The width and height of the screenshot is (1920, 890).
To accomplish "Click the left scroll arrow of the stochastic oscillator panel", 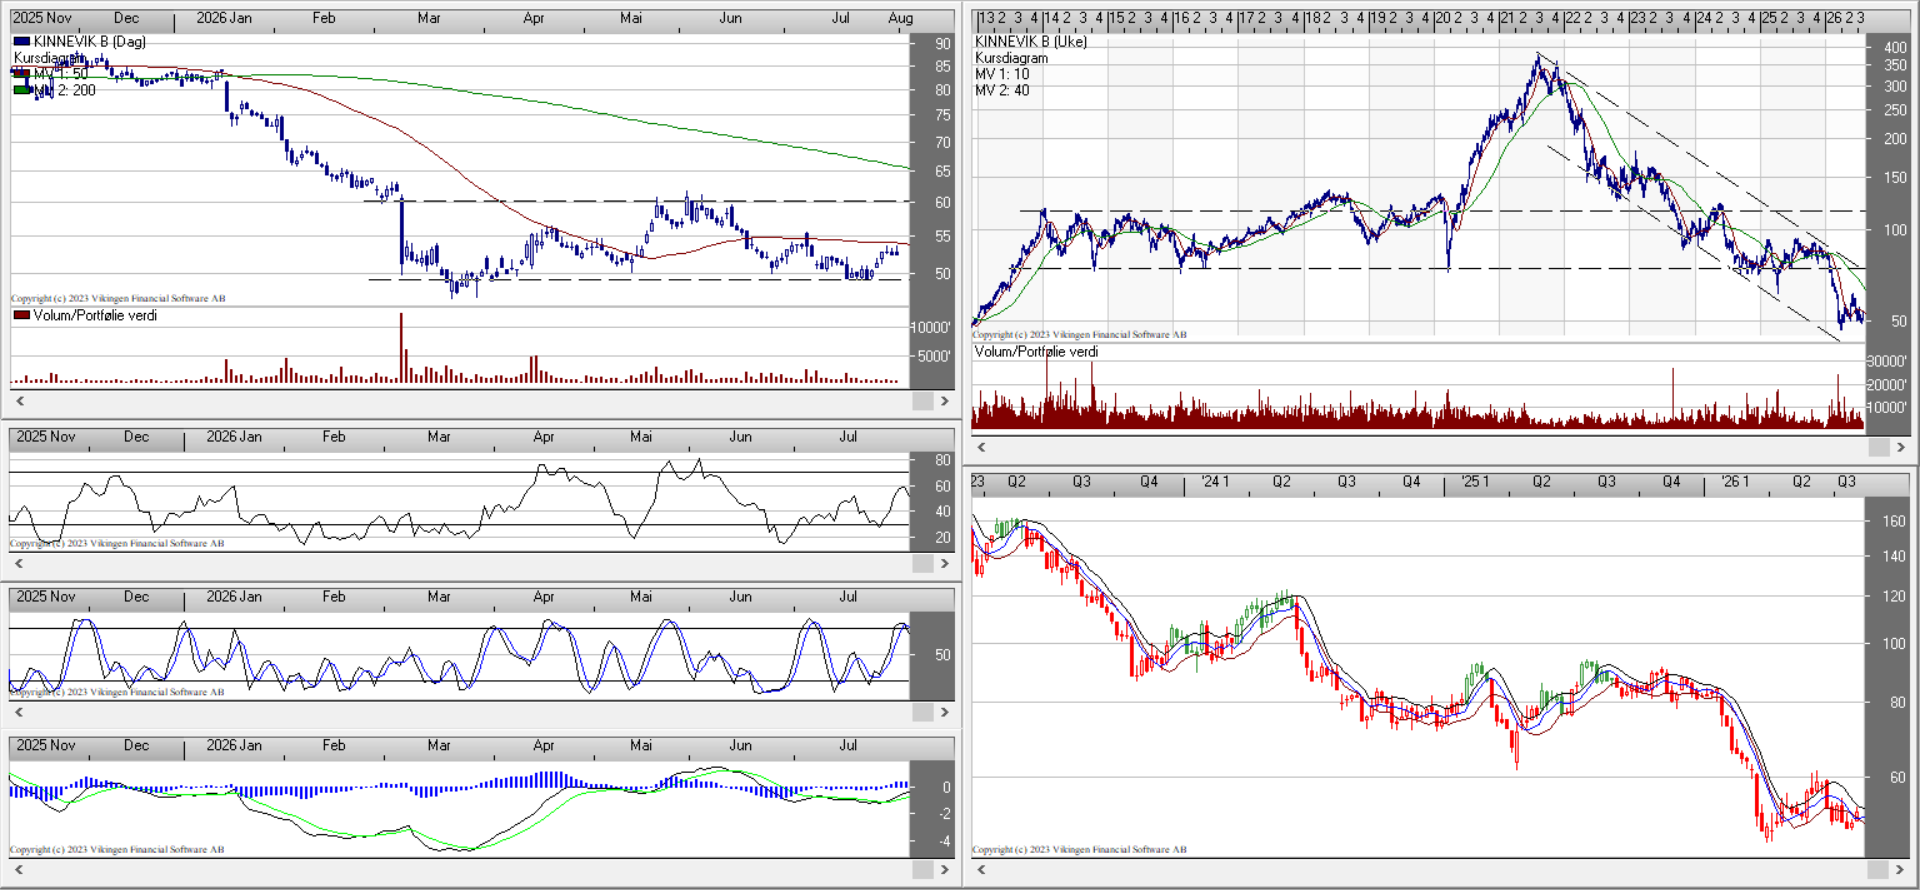I will click(19, 712).
